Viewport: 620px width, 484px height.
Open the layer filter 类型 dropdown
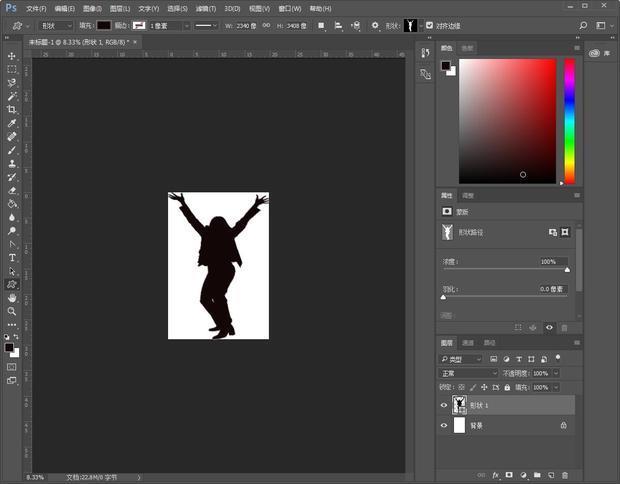click(x=463, y=359)
